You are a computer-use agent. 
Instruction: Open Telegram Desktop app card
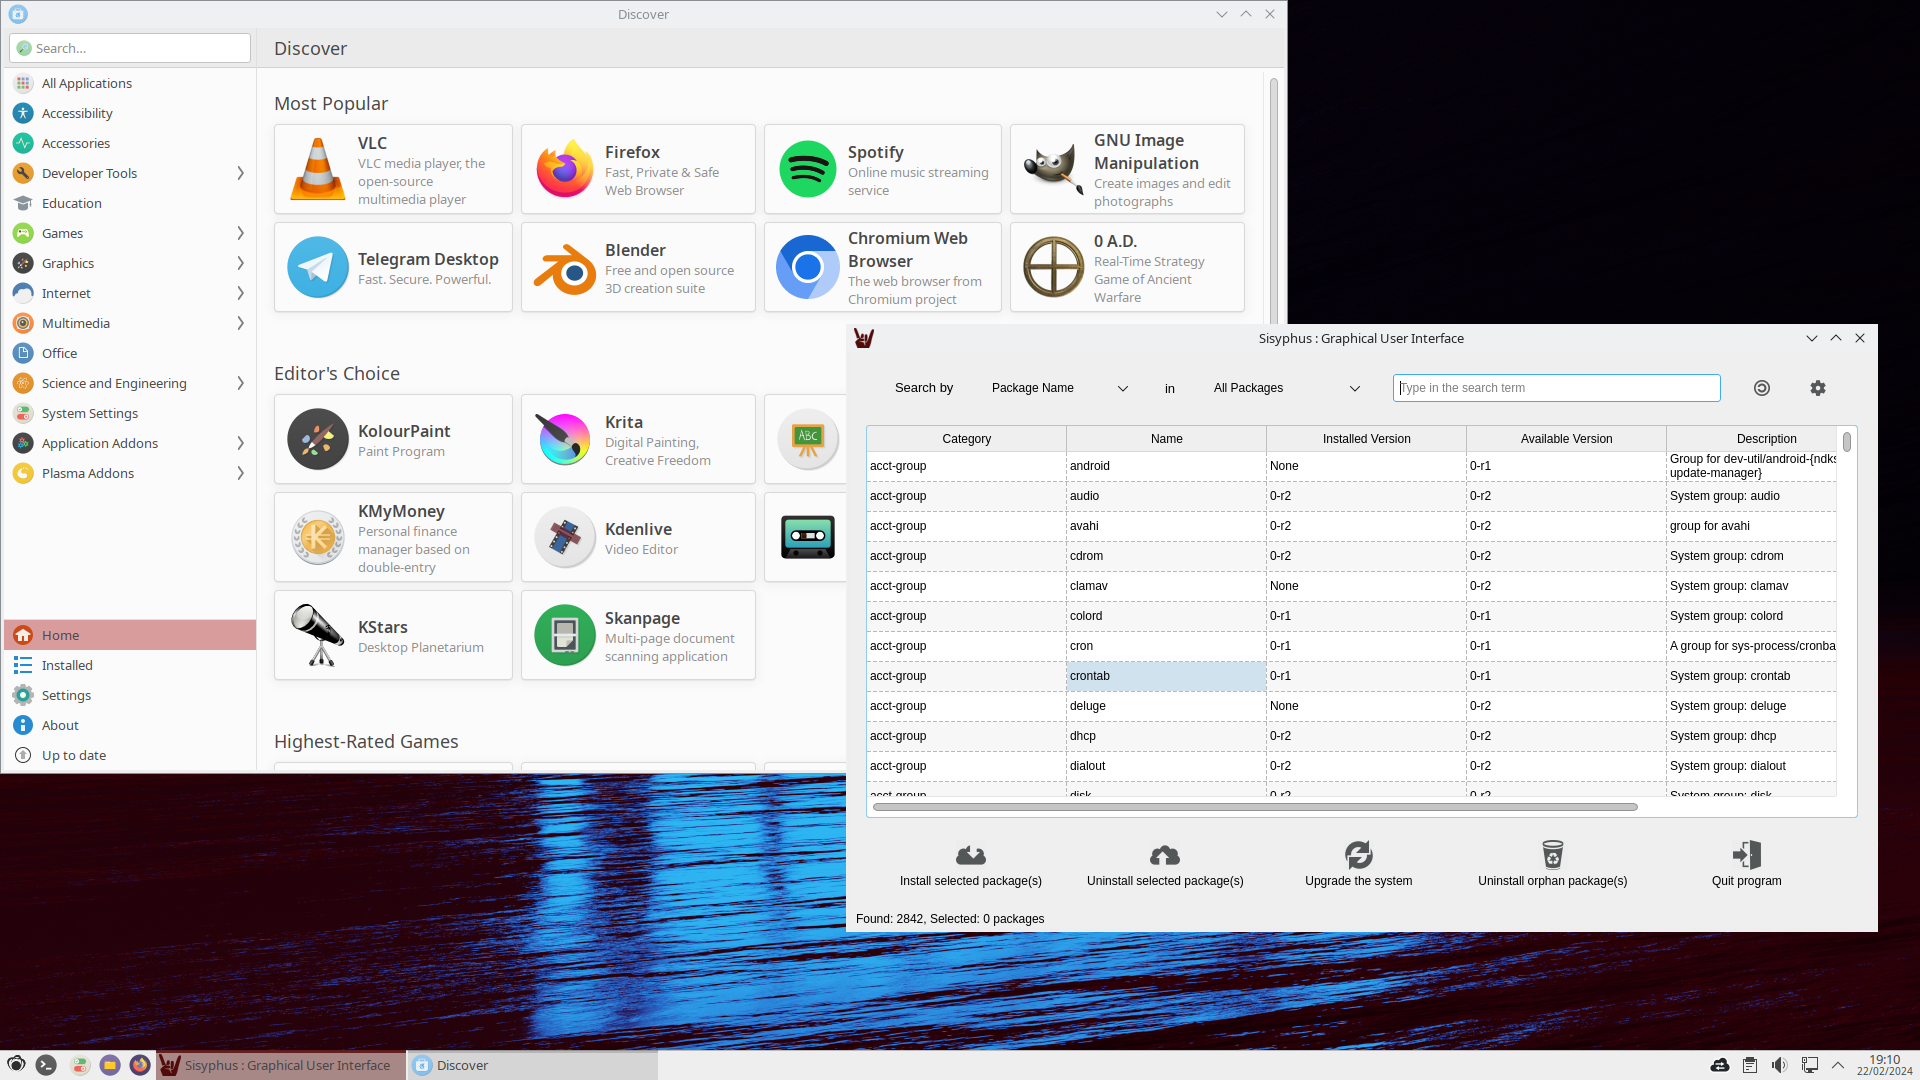393,267
